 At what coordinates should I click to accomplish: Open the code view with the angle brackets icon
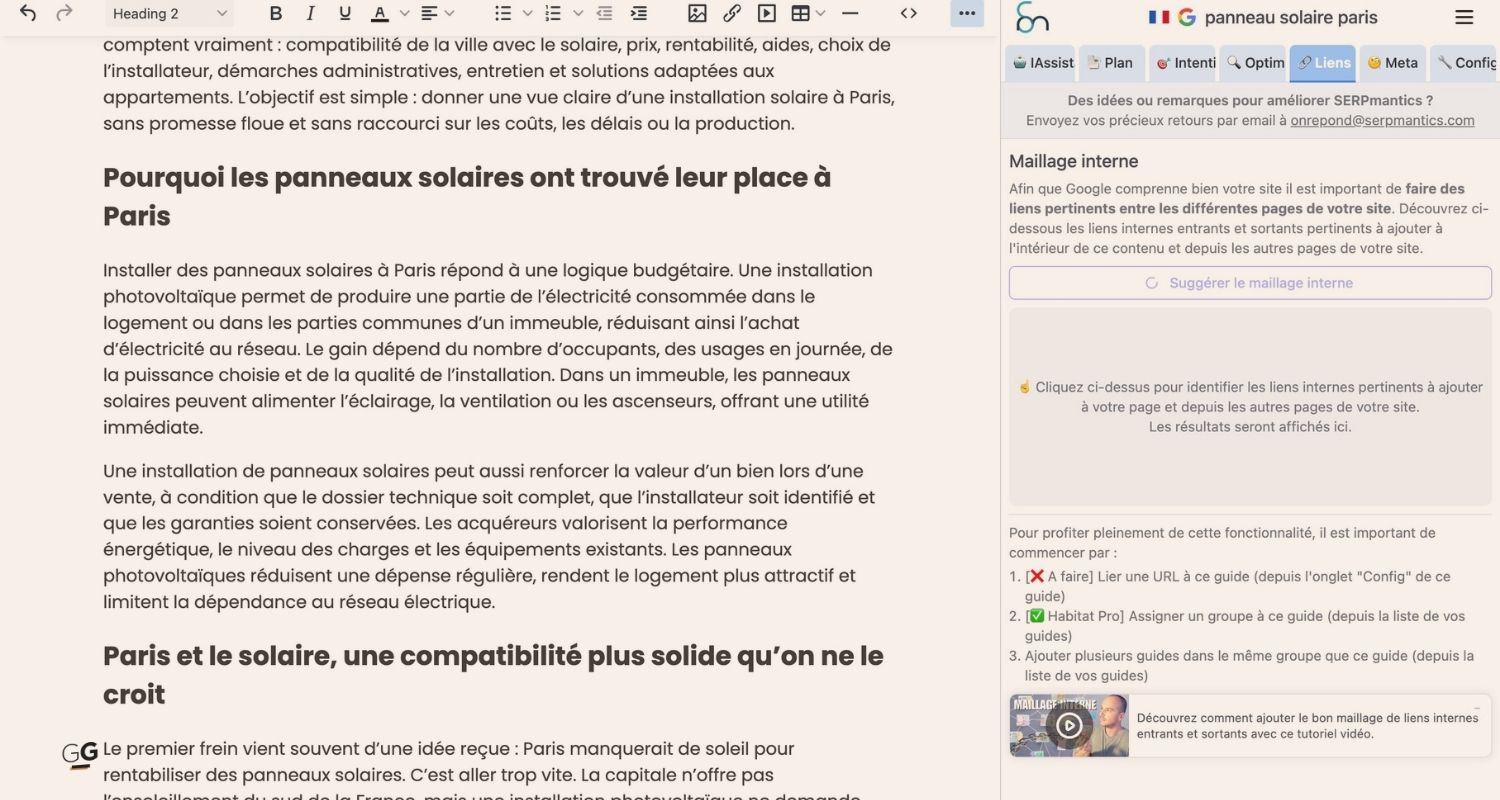click(909, 13)
